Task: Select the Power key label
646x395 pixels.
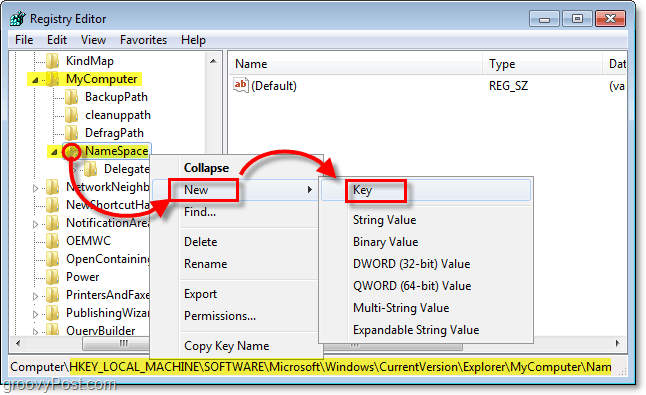Action: [x=82, y=277]
